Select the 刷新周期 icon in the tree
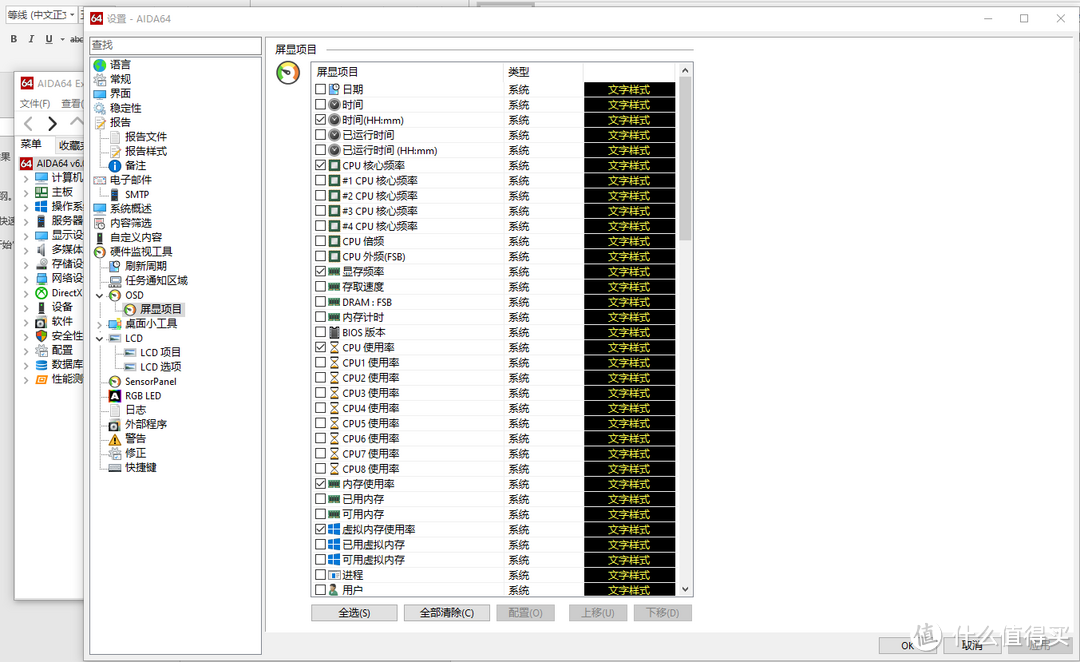This screenshot has width=1080, height=662. pyautogui.click(x=115, y=267)
